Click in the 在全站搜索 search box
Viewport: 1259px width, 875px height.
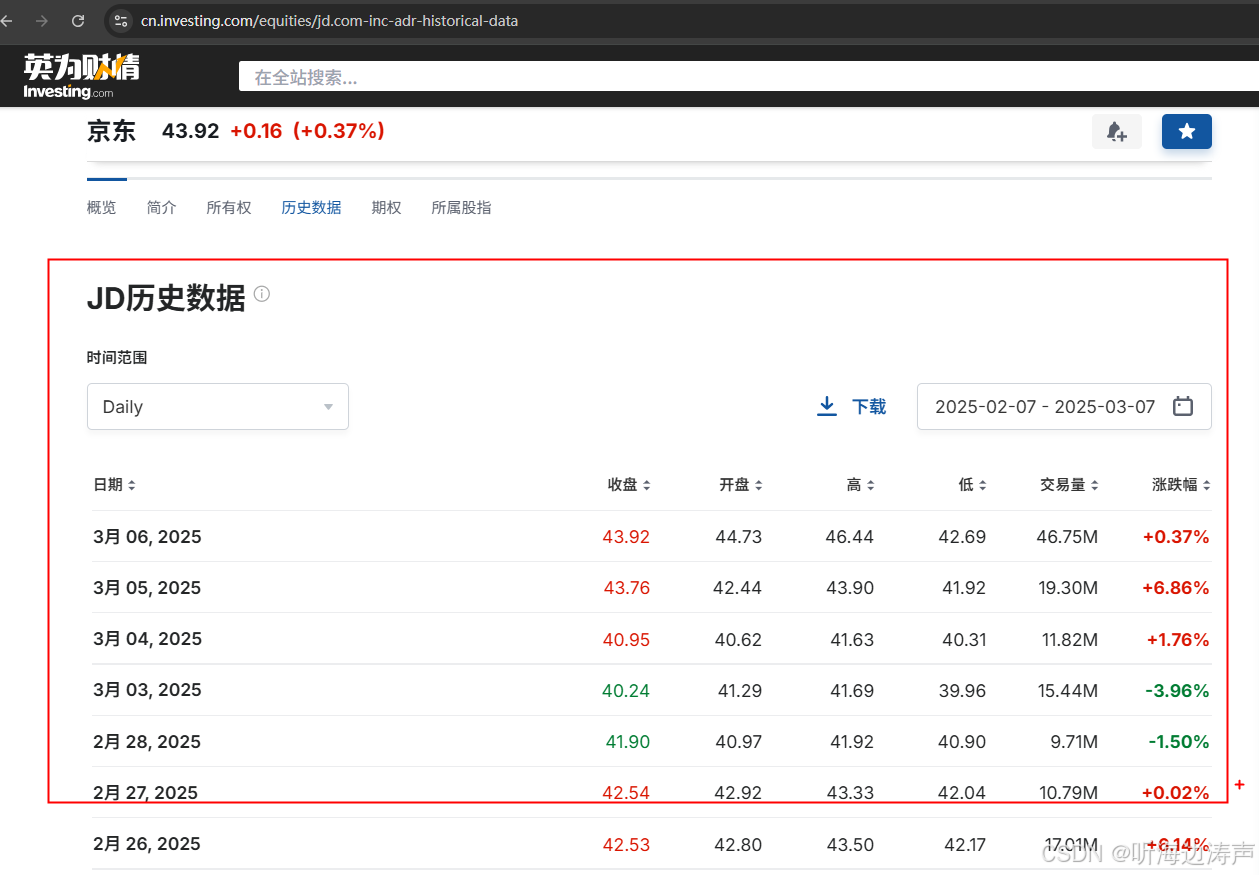click(748, 77)
